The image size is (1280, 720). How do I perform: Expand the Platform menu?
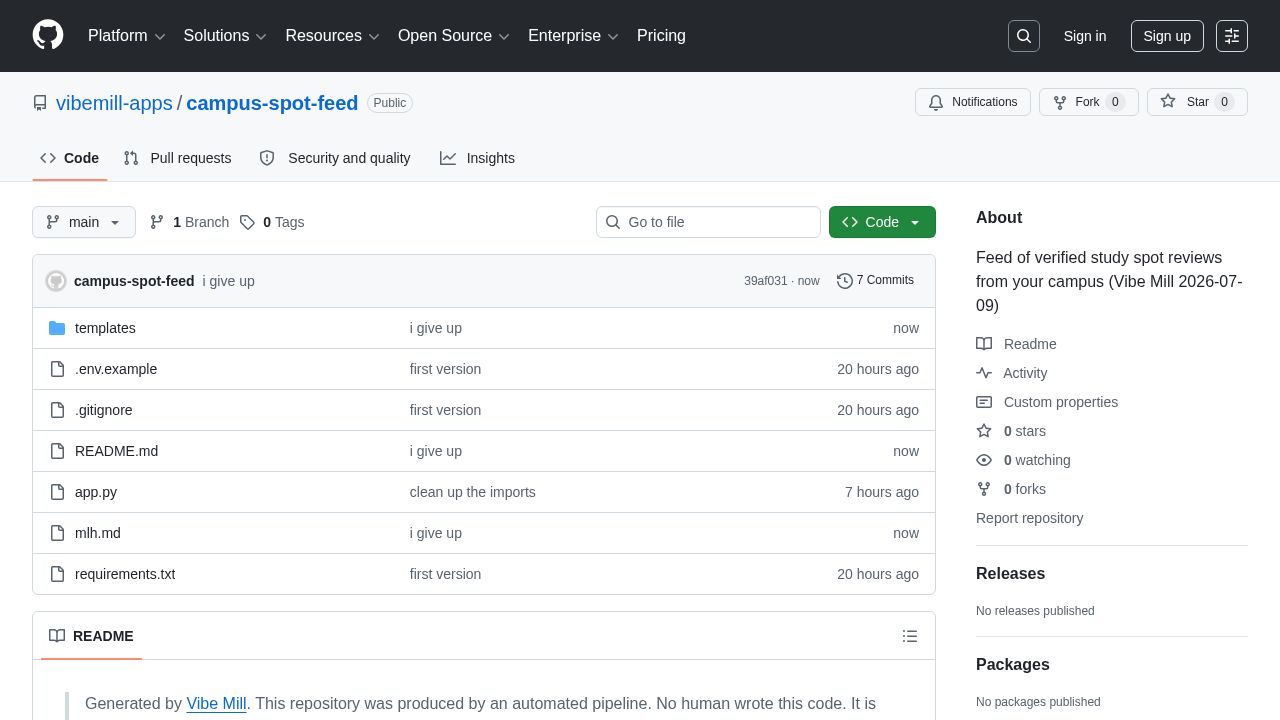tap(126, 36)
